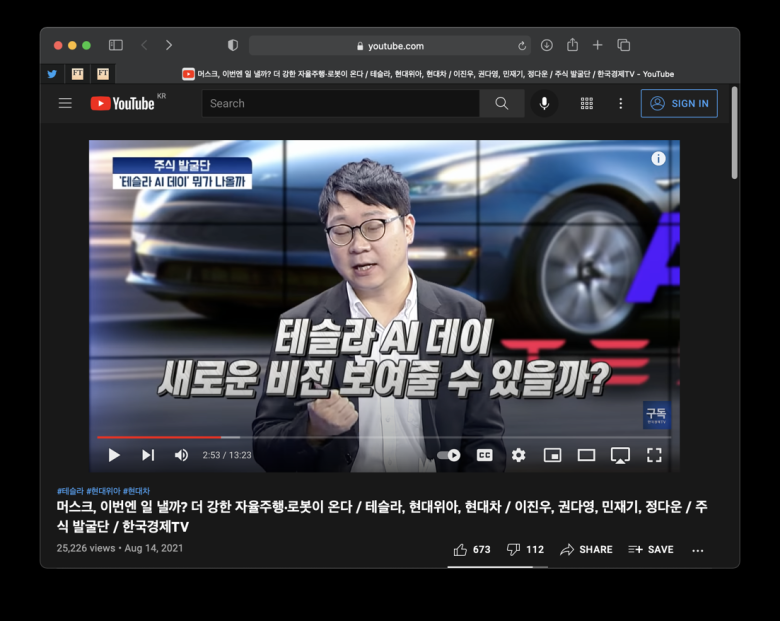Click the SIGN IN button

679,104
